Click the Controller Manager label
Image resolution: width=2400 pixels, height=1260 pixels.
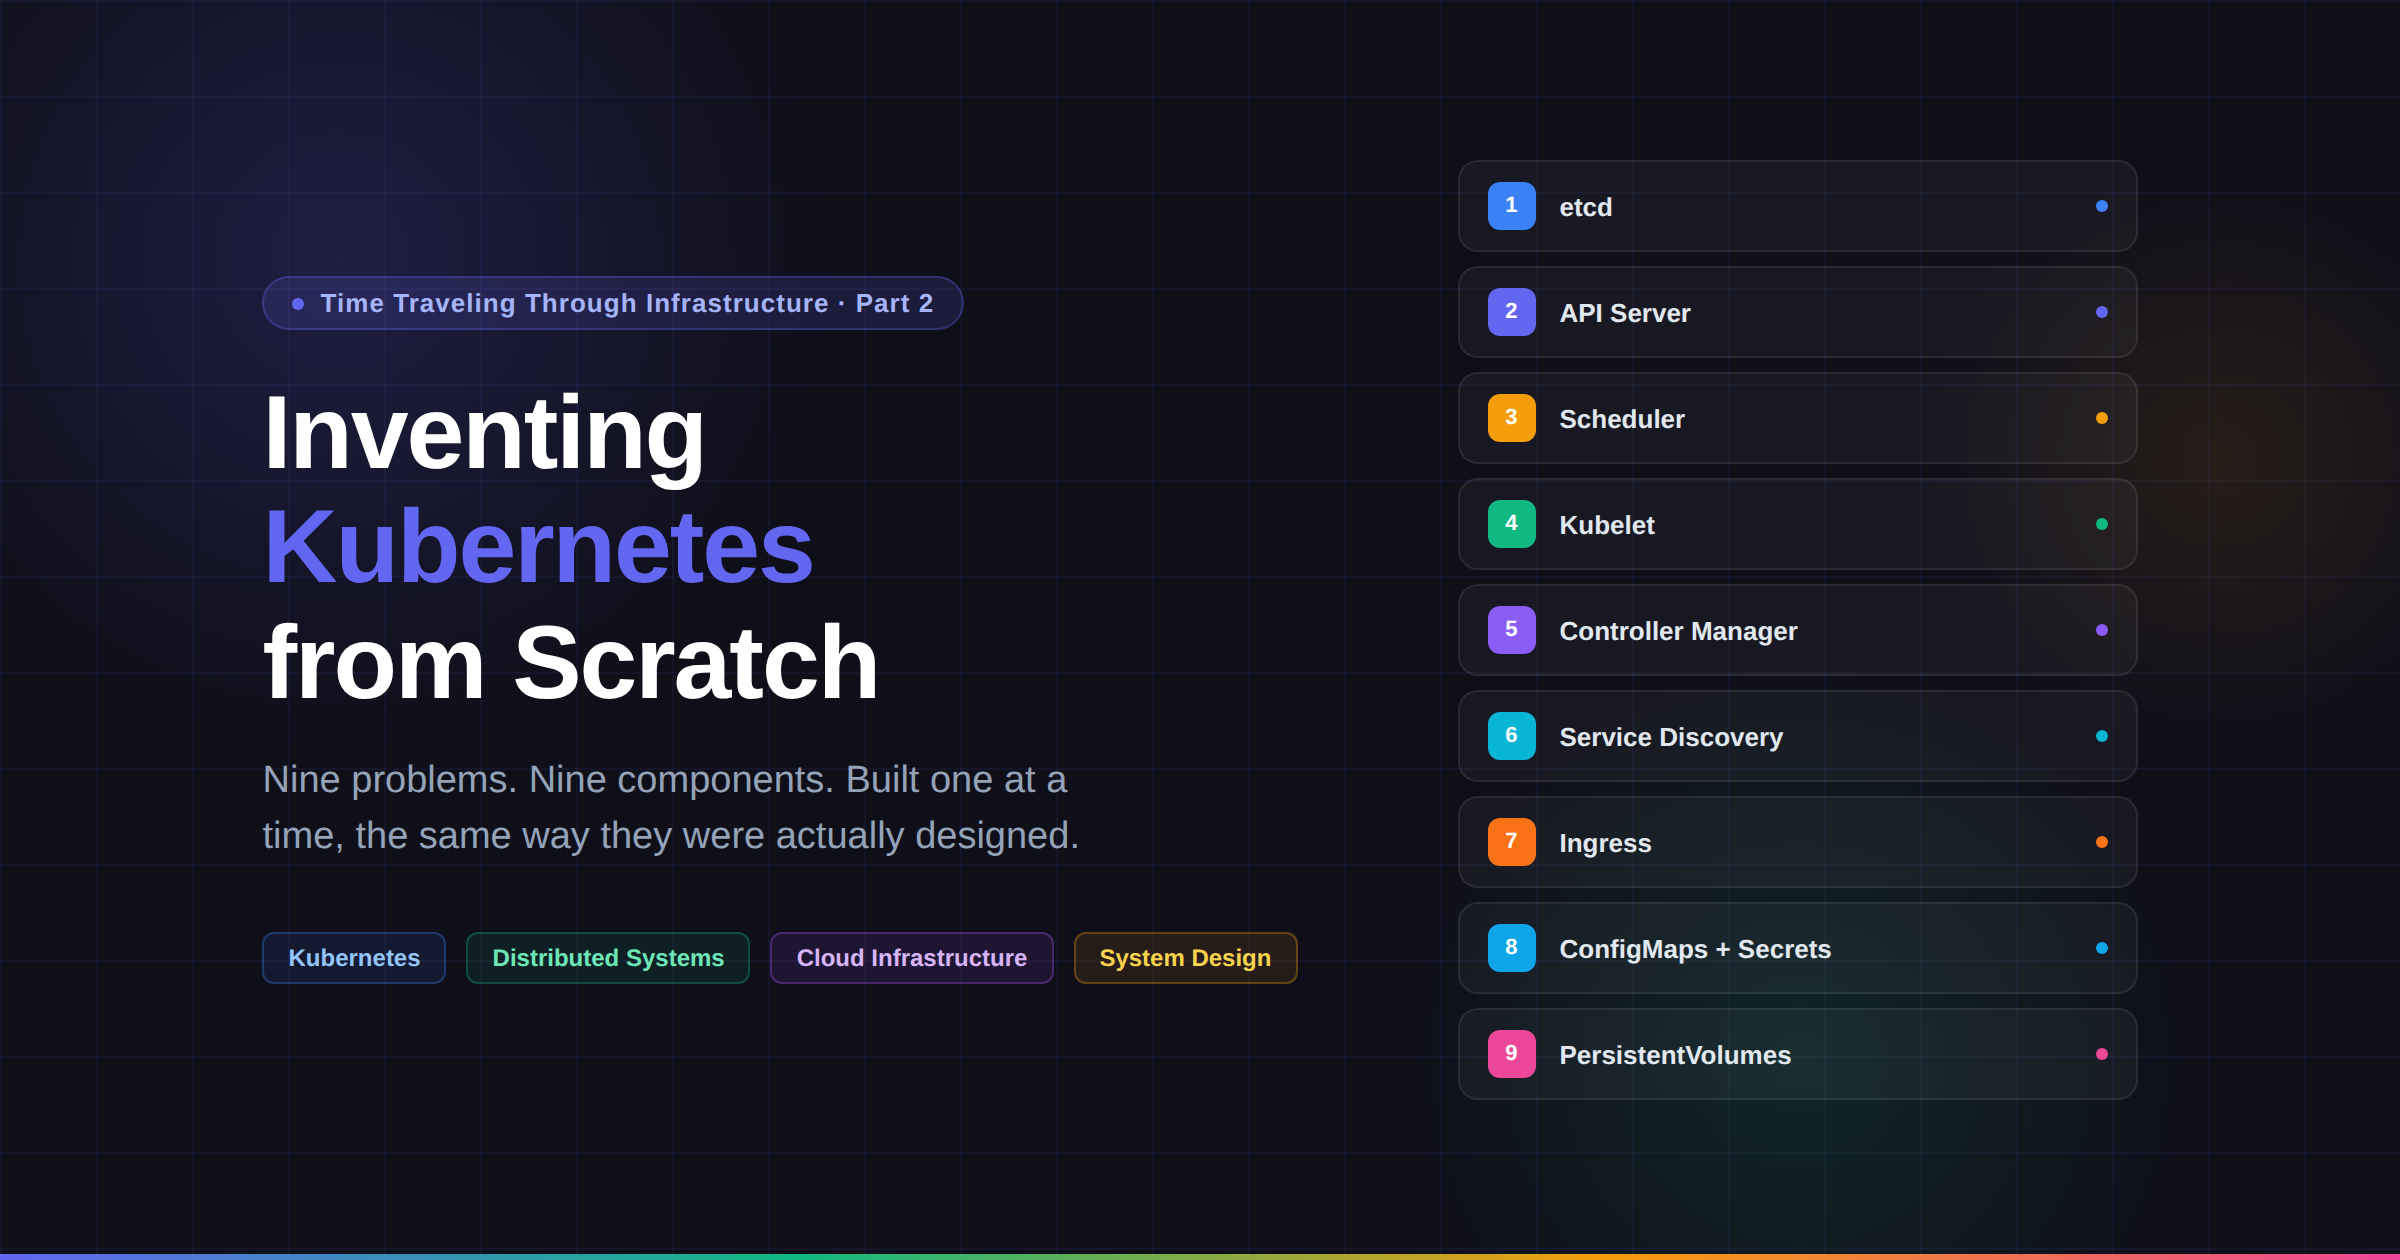click(1678, 631)
